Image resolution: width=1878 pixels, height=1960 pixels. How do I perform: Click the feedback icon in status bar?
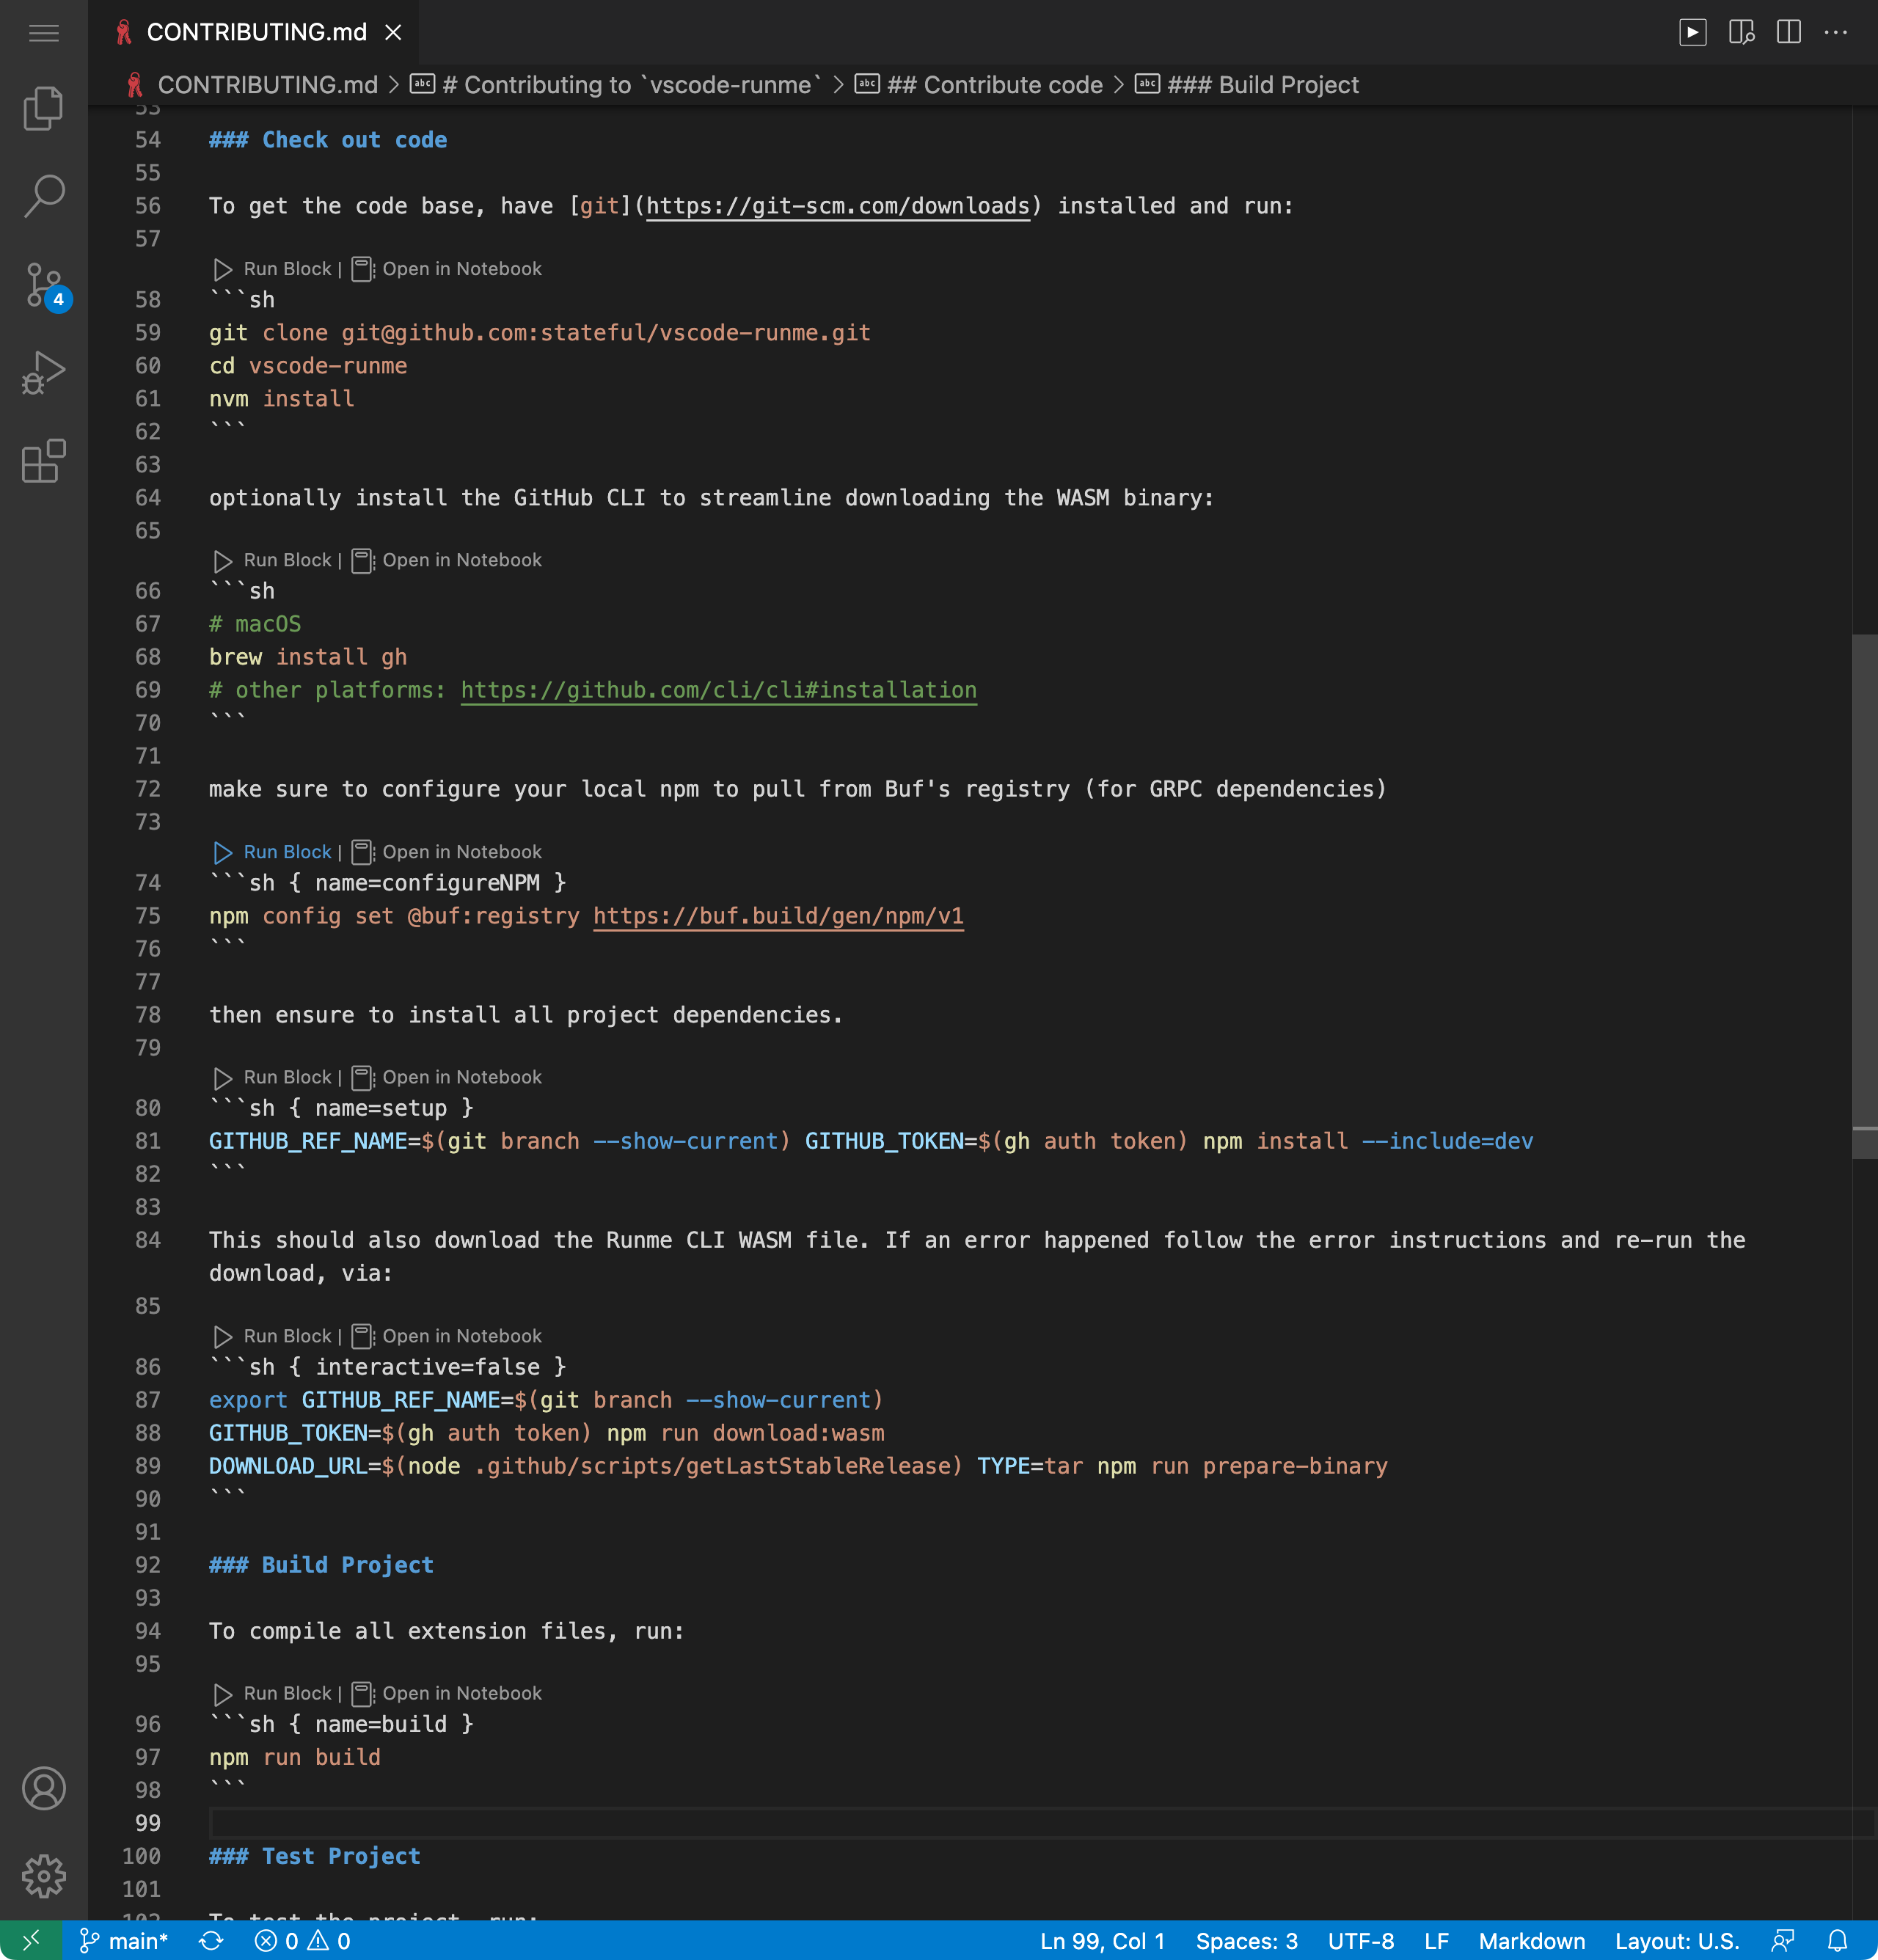(x=1783, y=1940)
